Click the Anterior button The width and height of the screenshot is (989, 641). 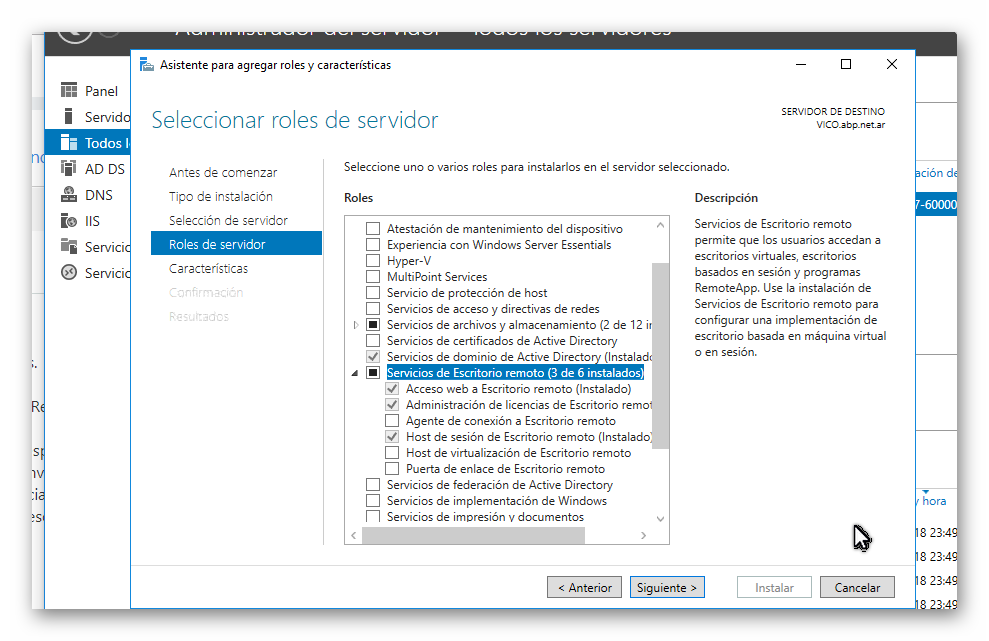coord(585,587)
